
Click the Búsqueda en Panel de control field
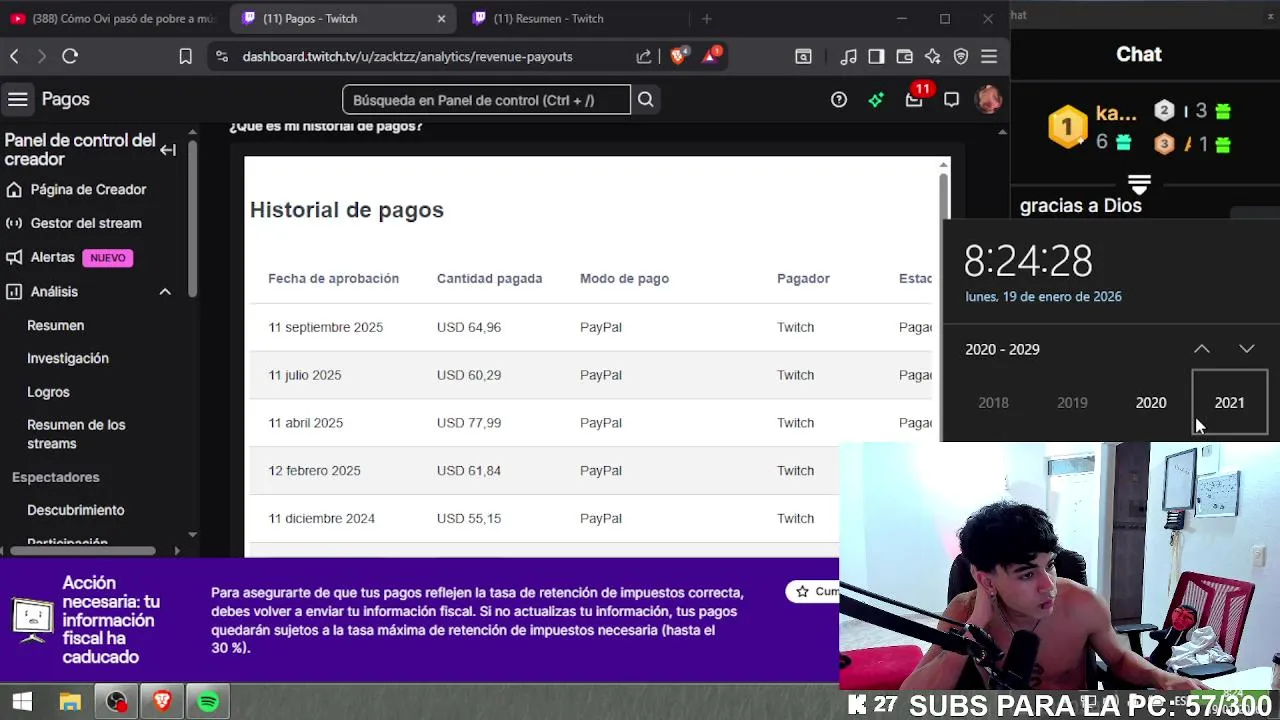[x=487, y=99]
